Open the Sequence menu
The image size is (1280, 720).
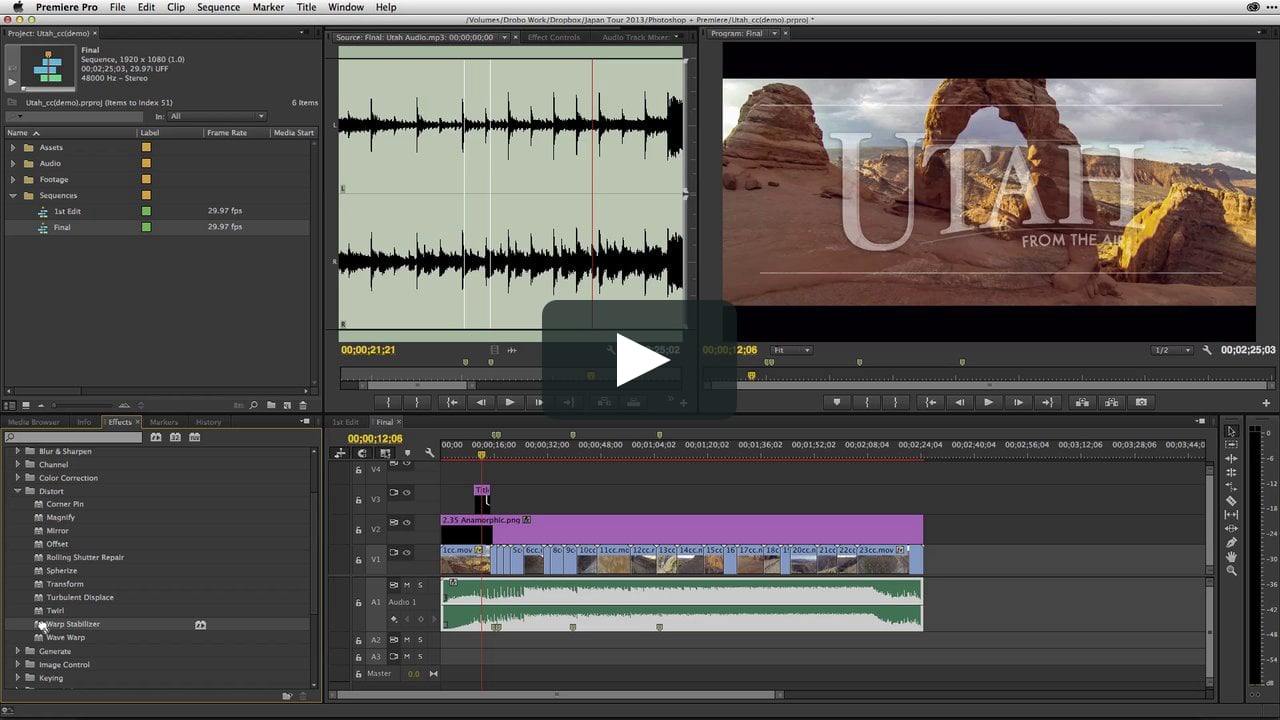218,7
